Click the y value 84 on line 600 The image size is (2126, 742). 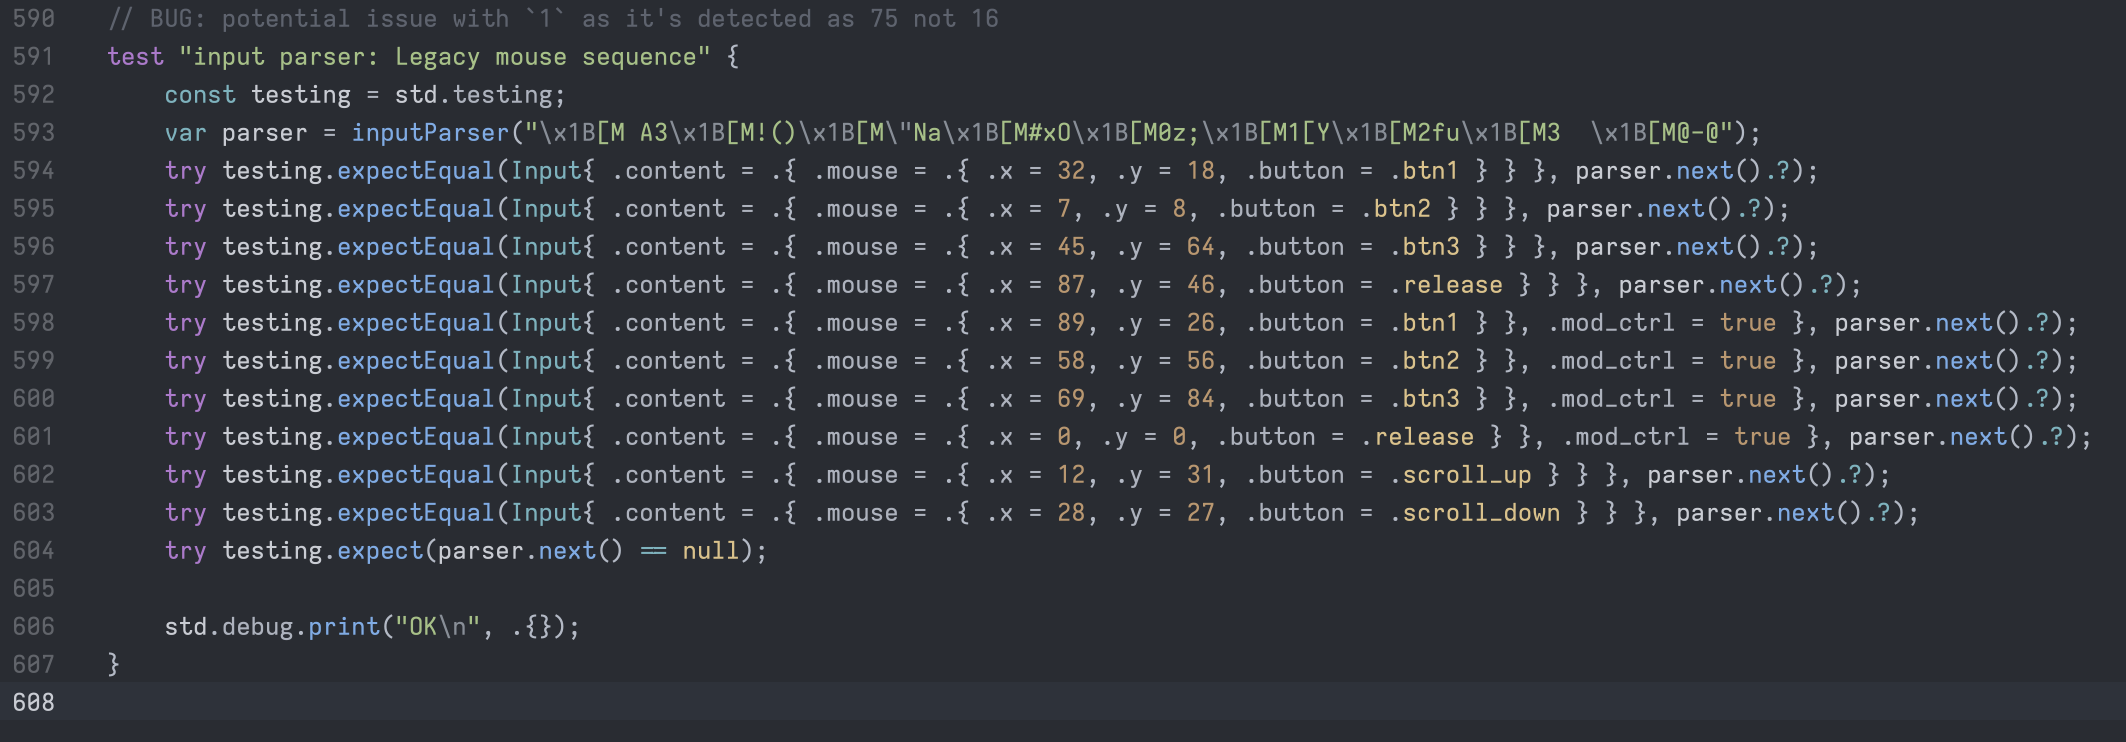point(1201,399)
